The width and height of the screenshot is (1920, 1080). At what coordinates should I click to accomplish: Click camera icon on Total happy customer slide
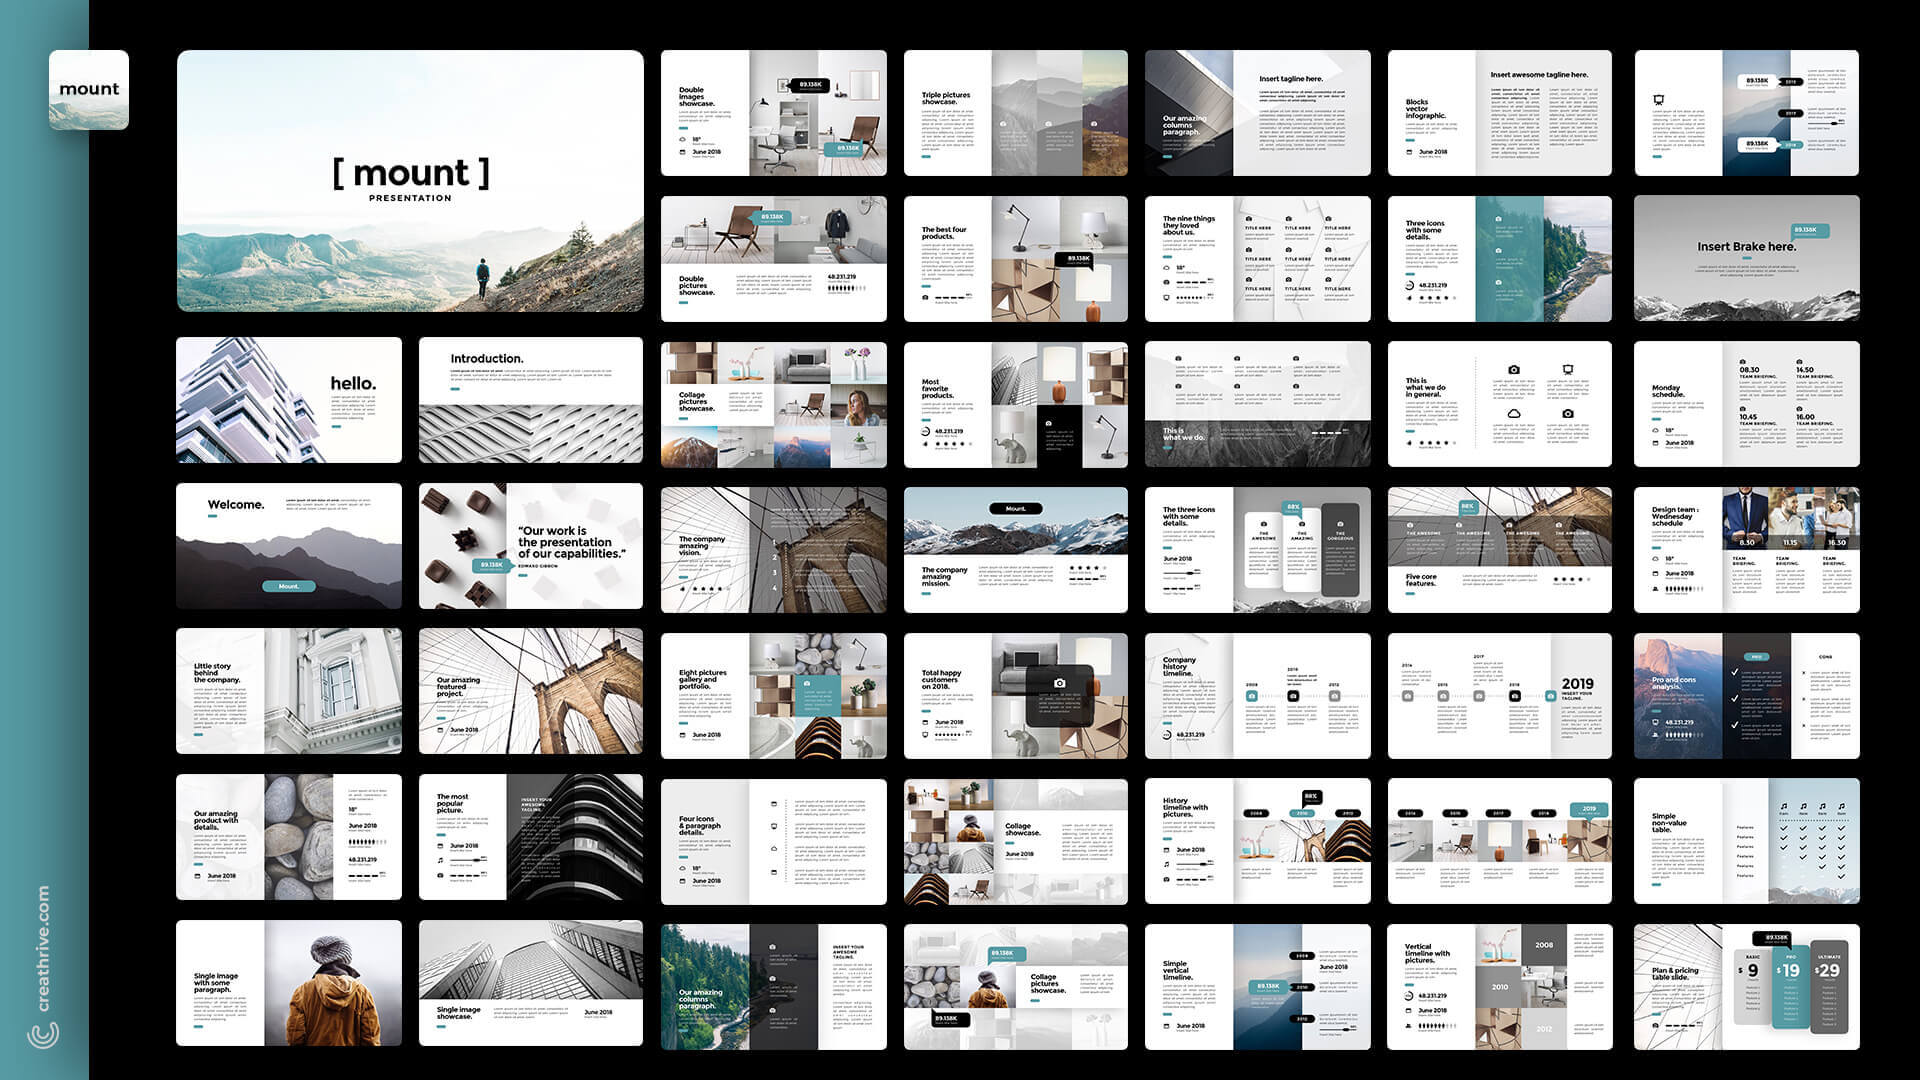[x=1059, y=683]
